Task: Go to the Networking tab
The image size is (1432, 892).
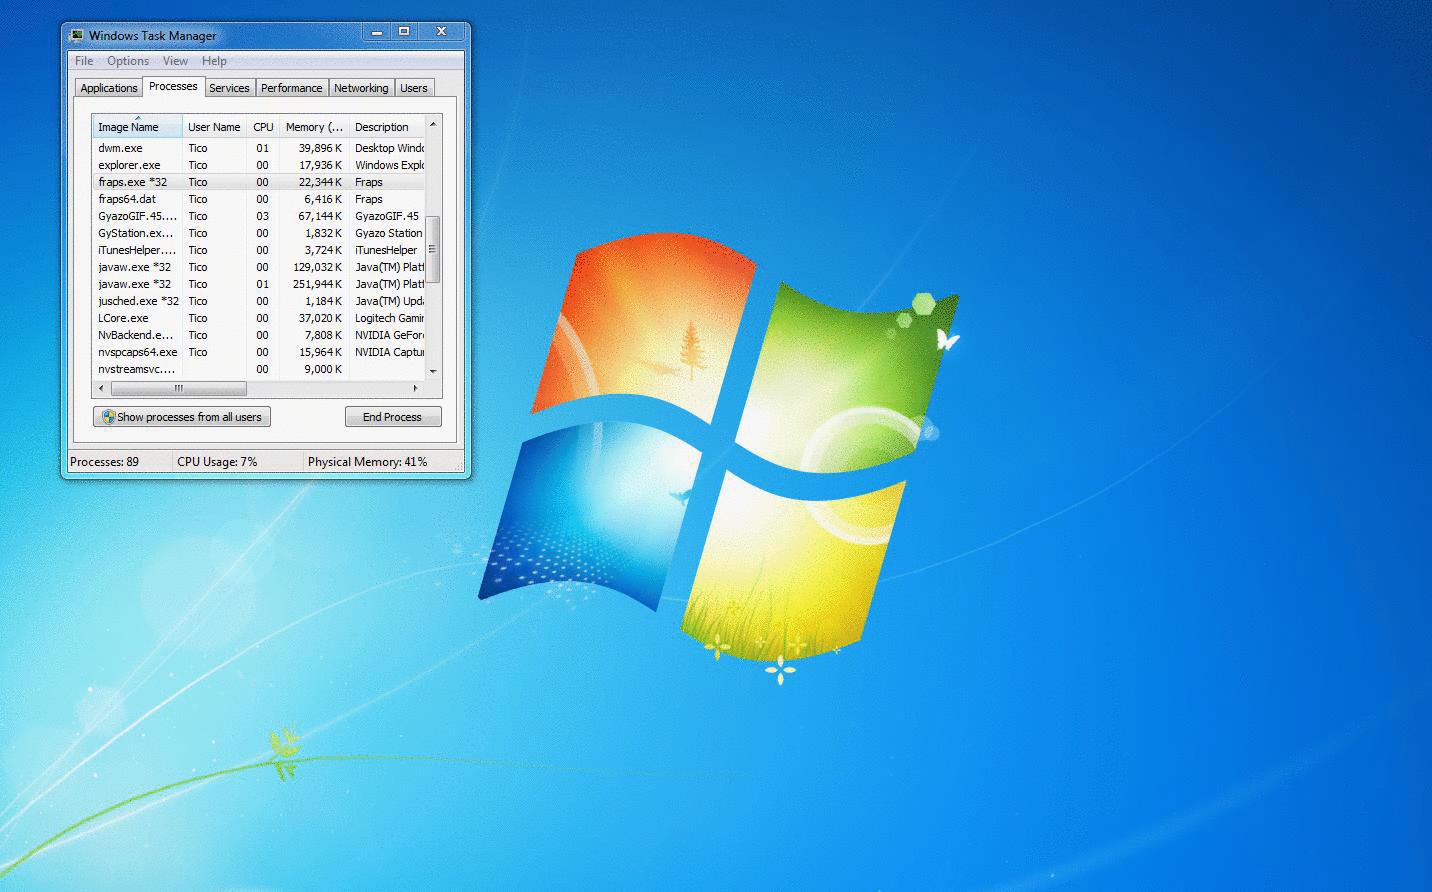Action: pyautogui.click(x=361, y=88)
